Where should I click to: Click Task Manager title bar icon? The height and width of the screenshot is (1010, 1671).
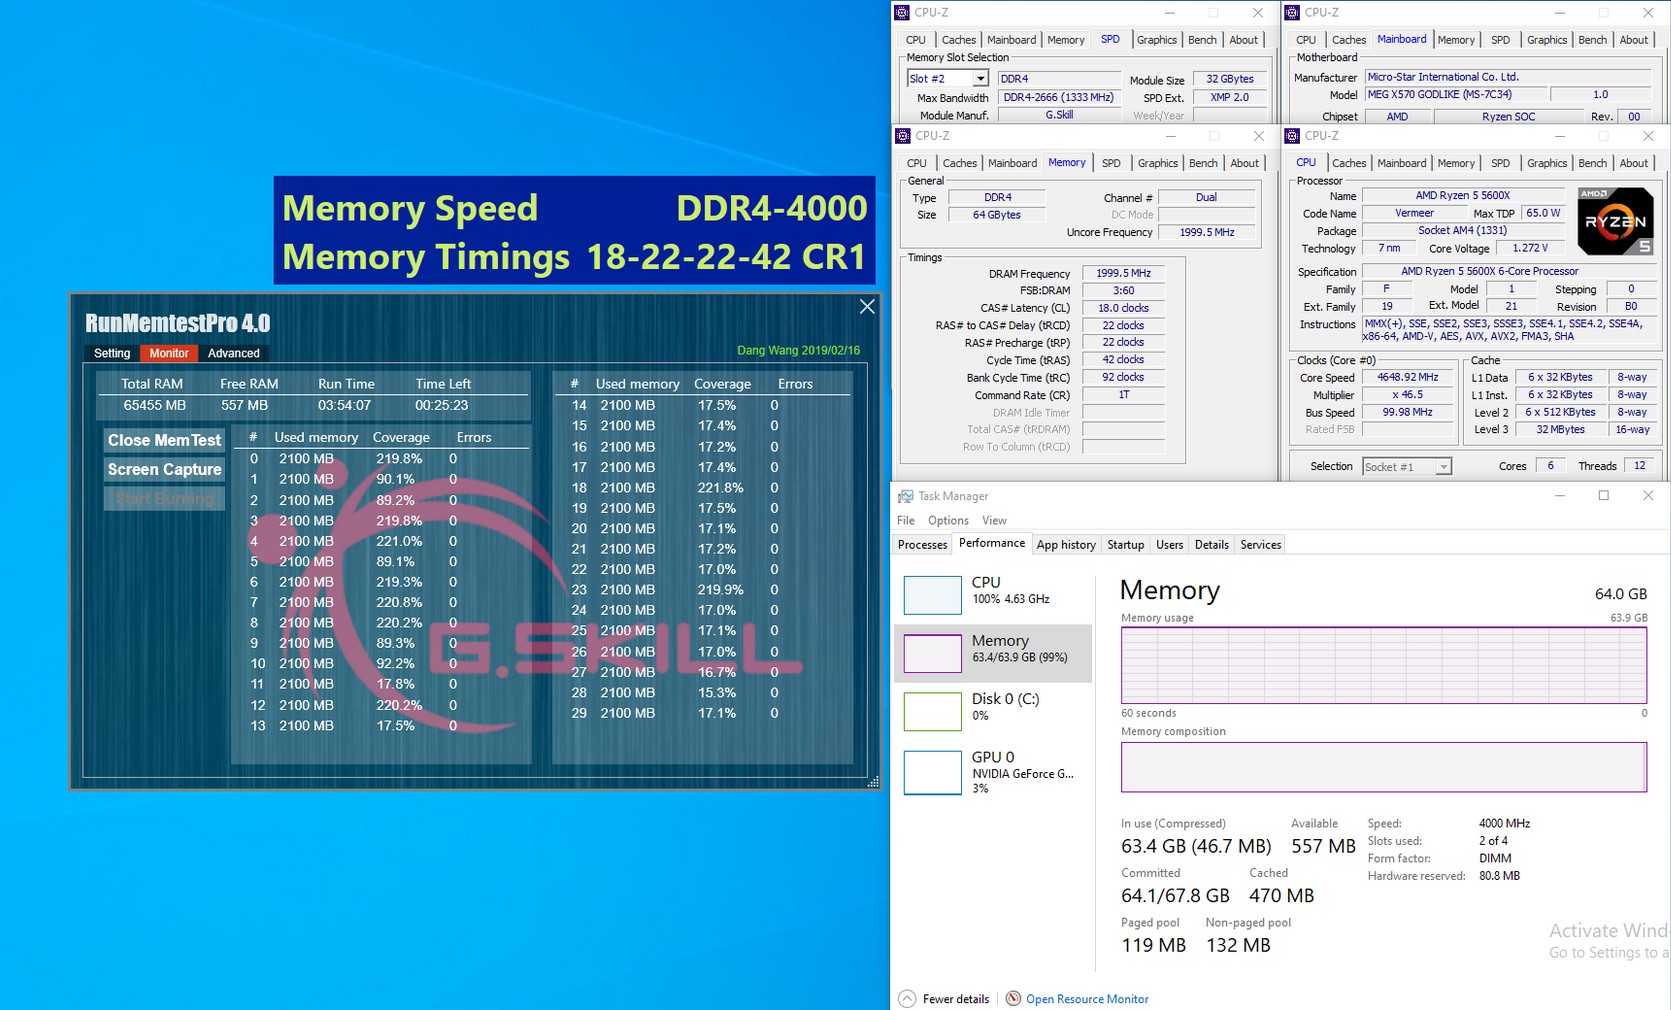click(x=905, y=496)
